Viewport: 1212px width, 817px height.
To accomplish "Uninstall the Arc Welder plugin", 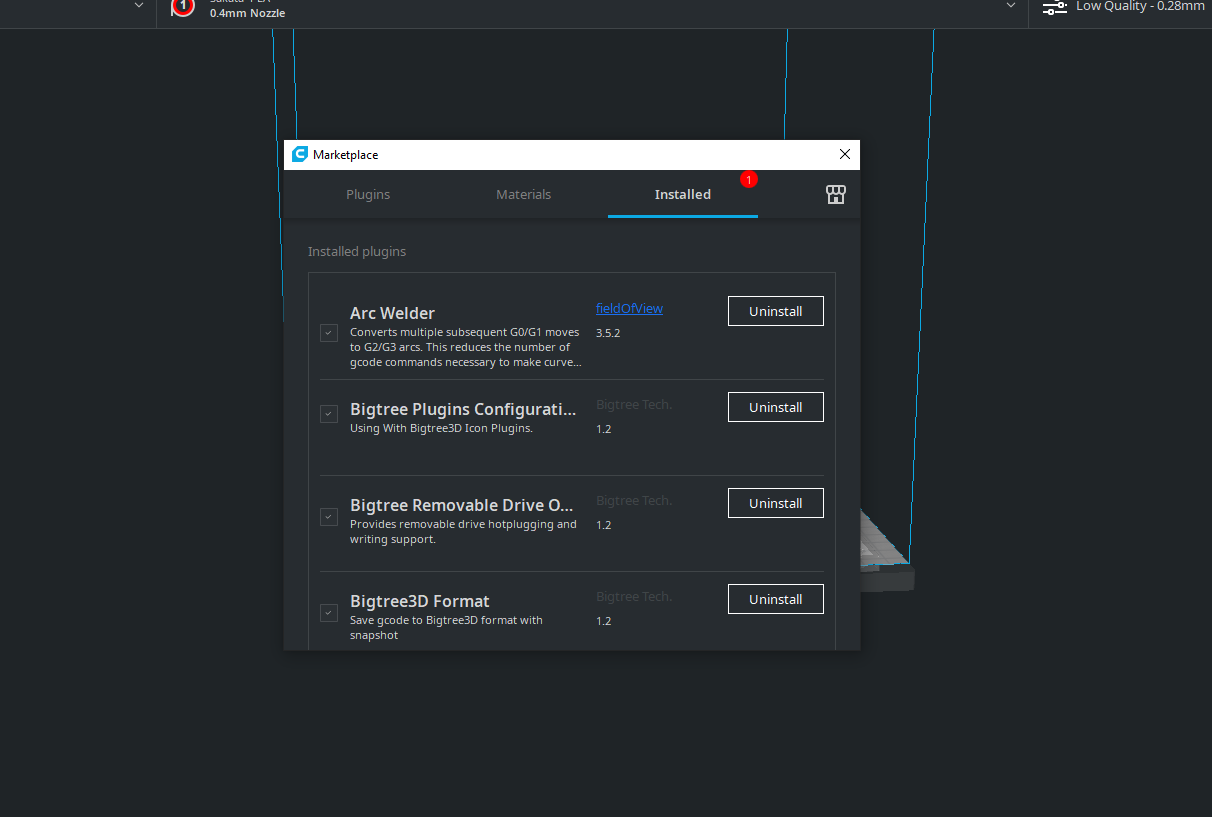I will point(775,311).
